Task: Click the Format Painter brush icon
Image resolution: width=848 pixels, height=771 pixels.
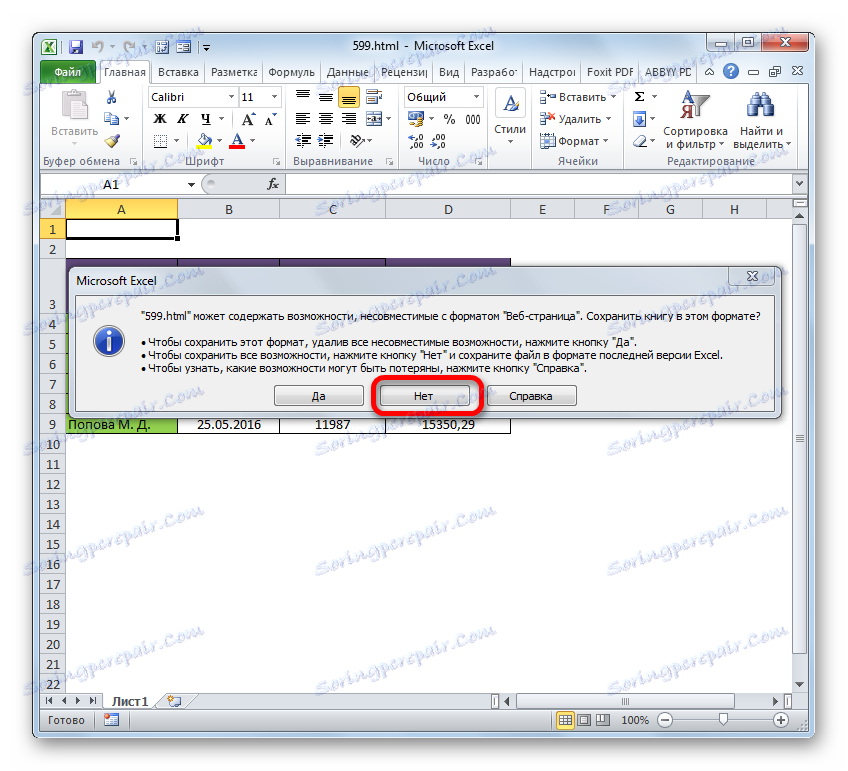Action: point(112,141)
